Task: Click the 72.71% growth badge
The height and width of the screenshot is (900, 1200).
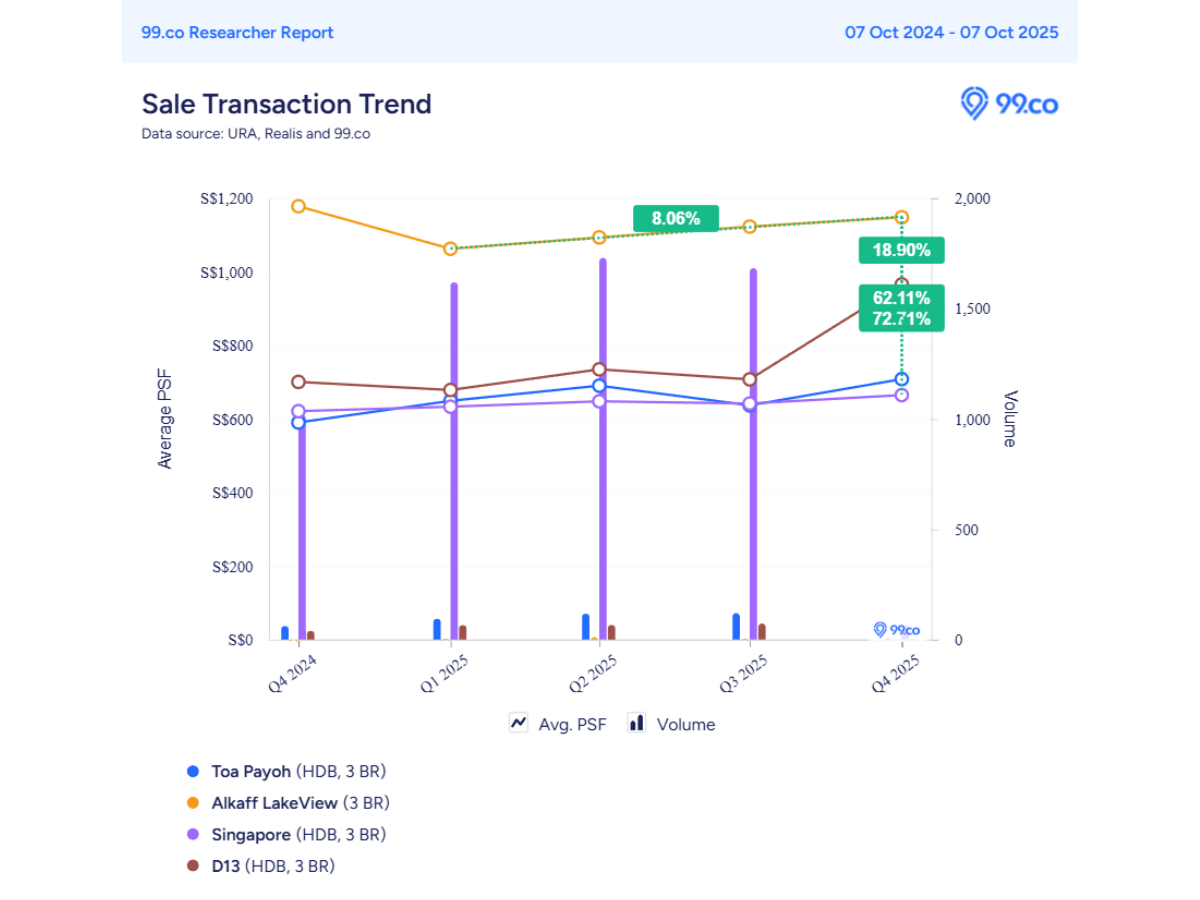Action: pos(901,320)
